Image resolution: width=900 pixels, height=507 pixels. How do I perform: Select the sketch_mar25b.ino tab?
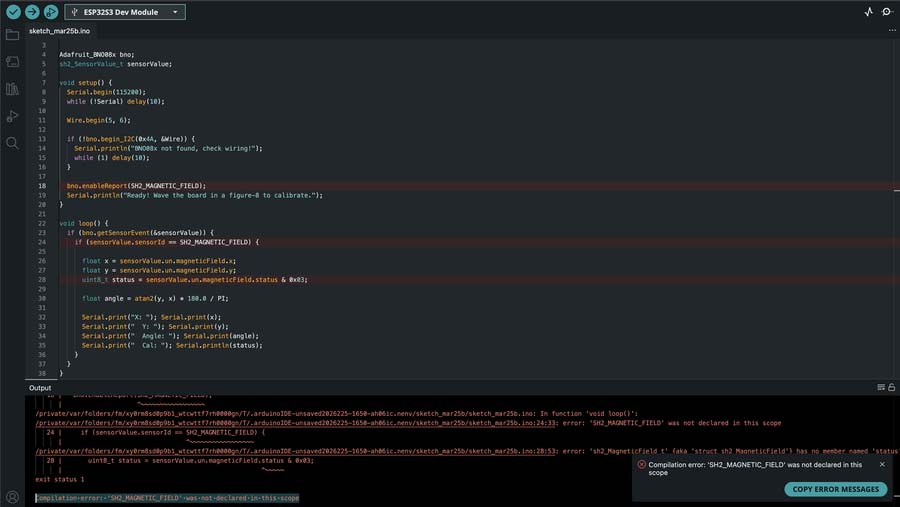tap(59, 31)
